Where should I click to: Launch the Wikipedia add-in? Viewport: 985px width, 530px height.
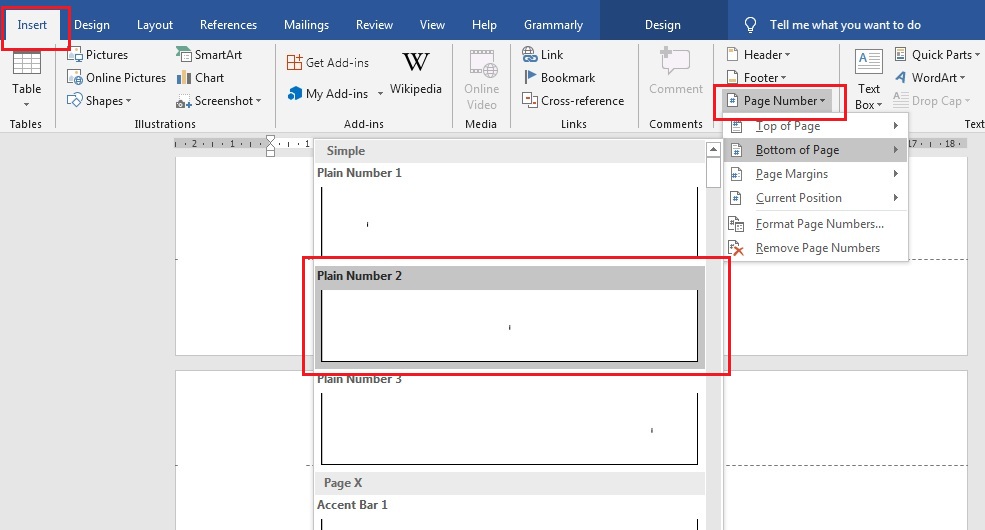[416, 73]
